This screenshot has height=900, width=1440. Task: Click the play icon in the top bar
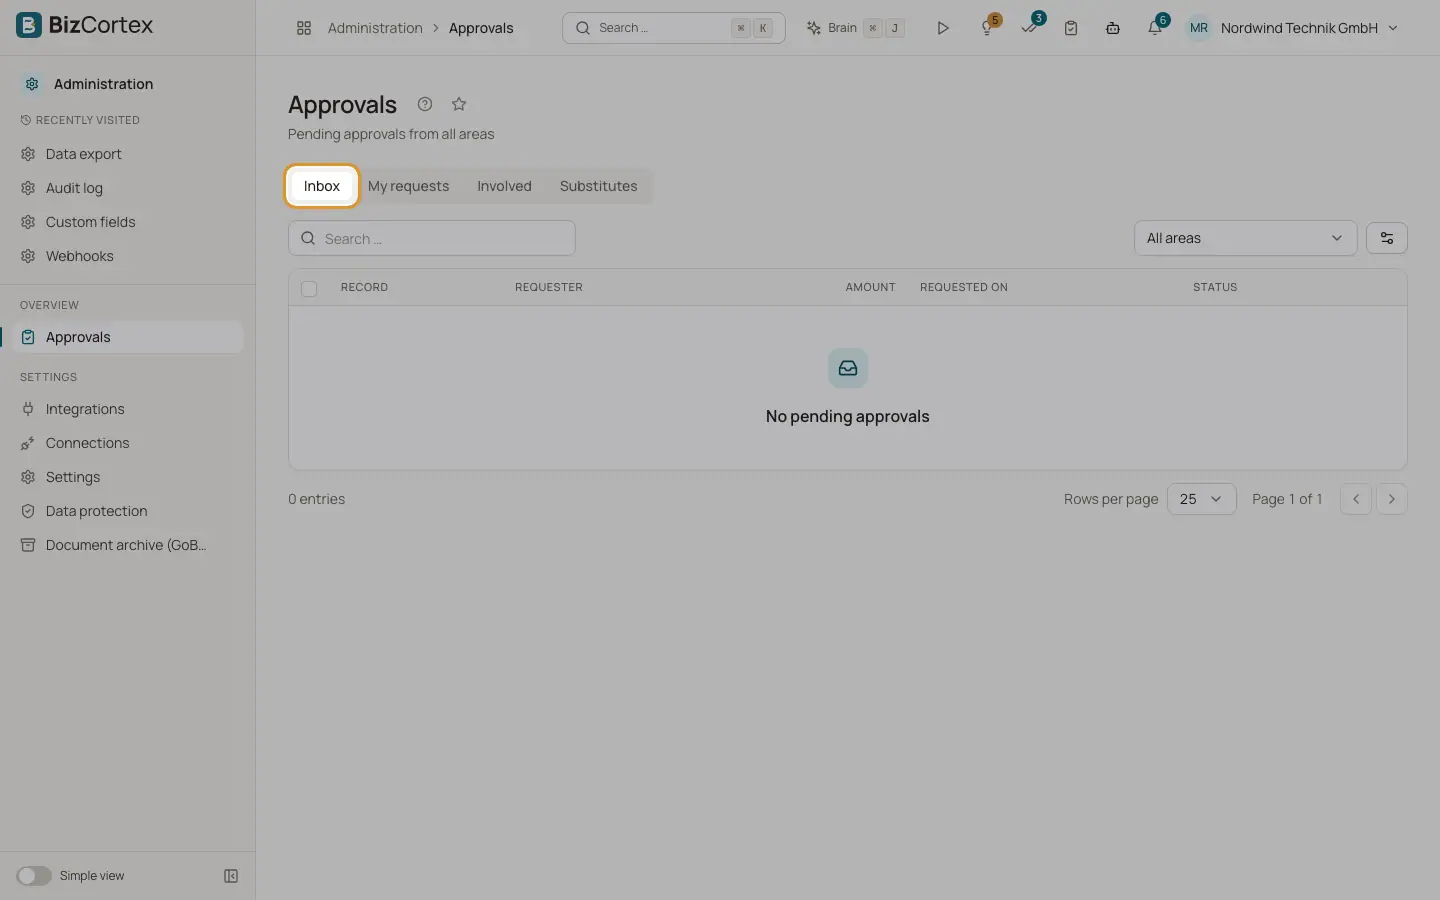tap(942, 28)
